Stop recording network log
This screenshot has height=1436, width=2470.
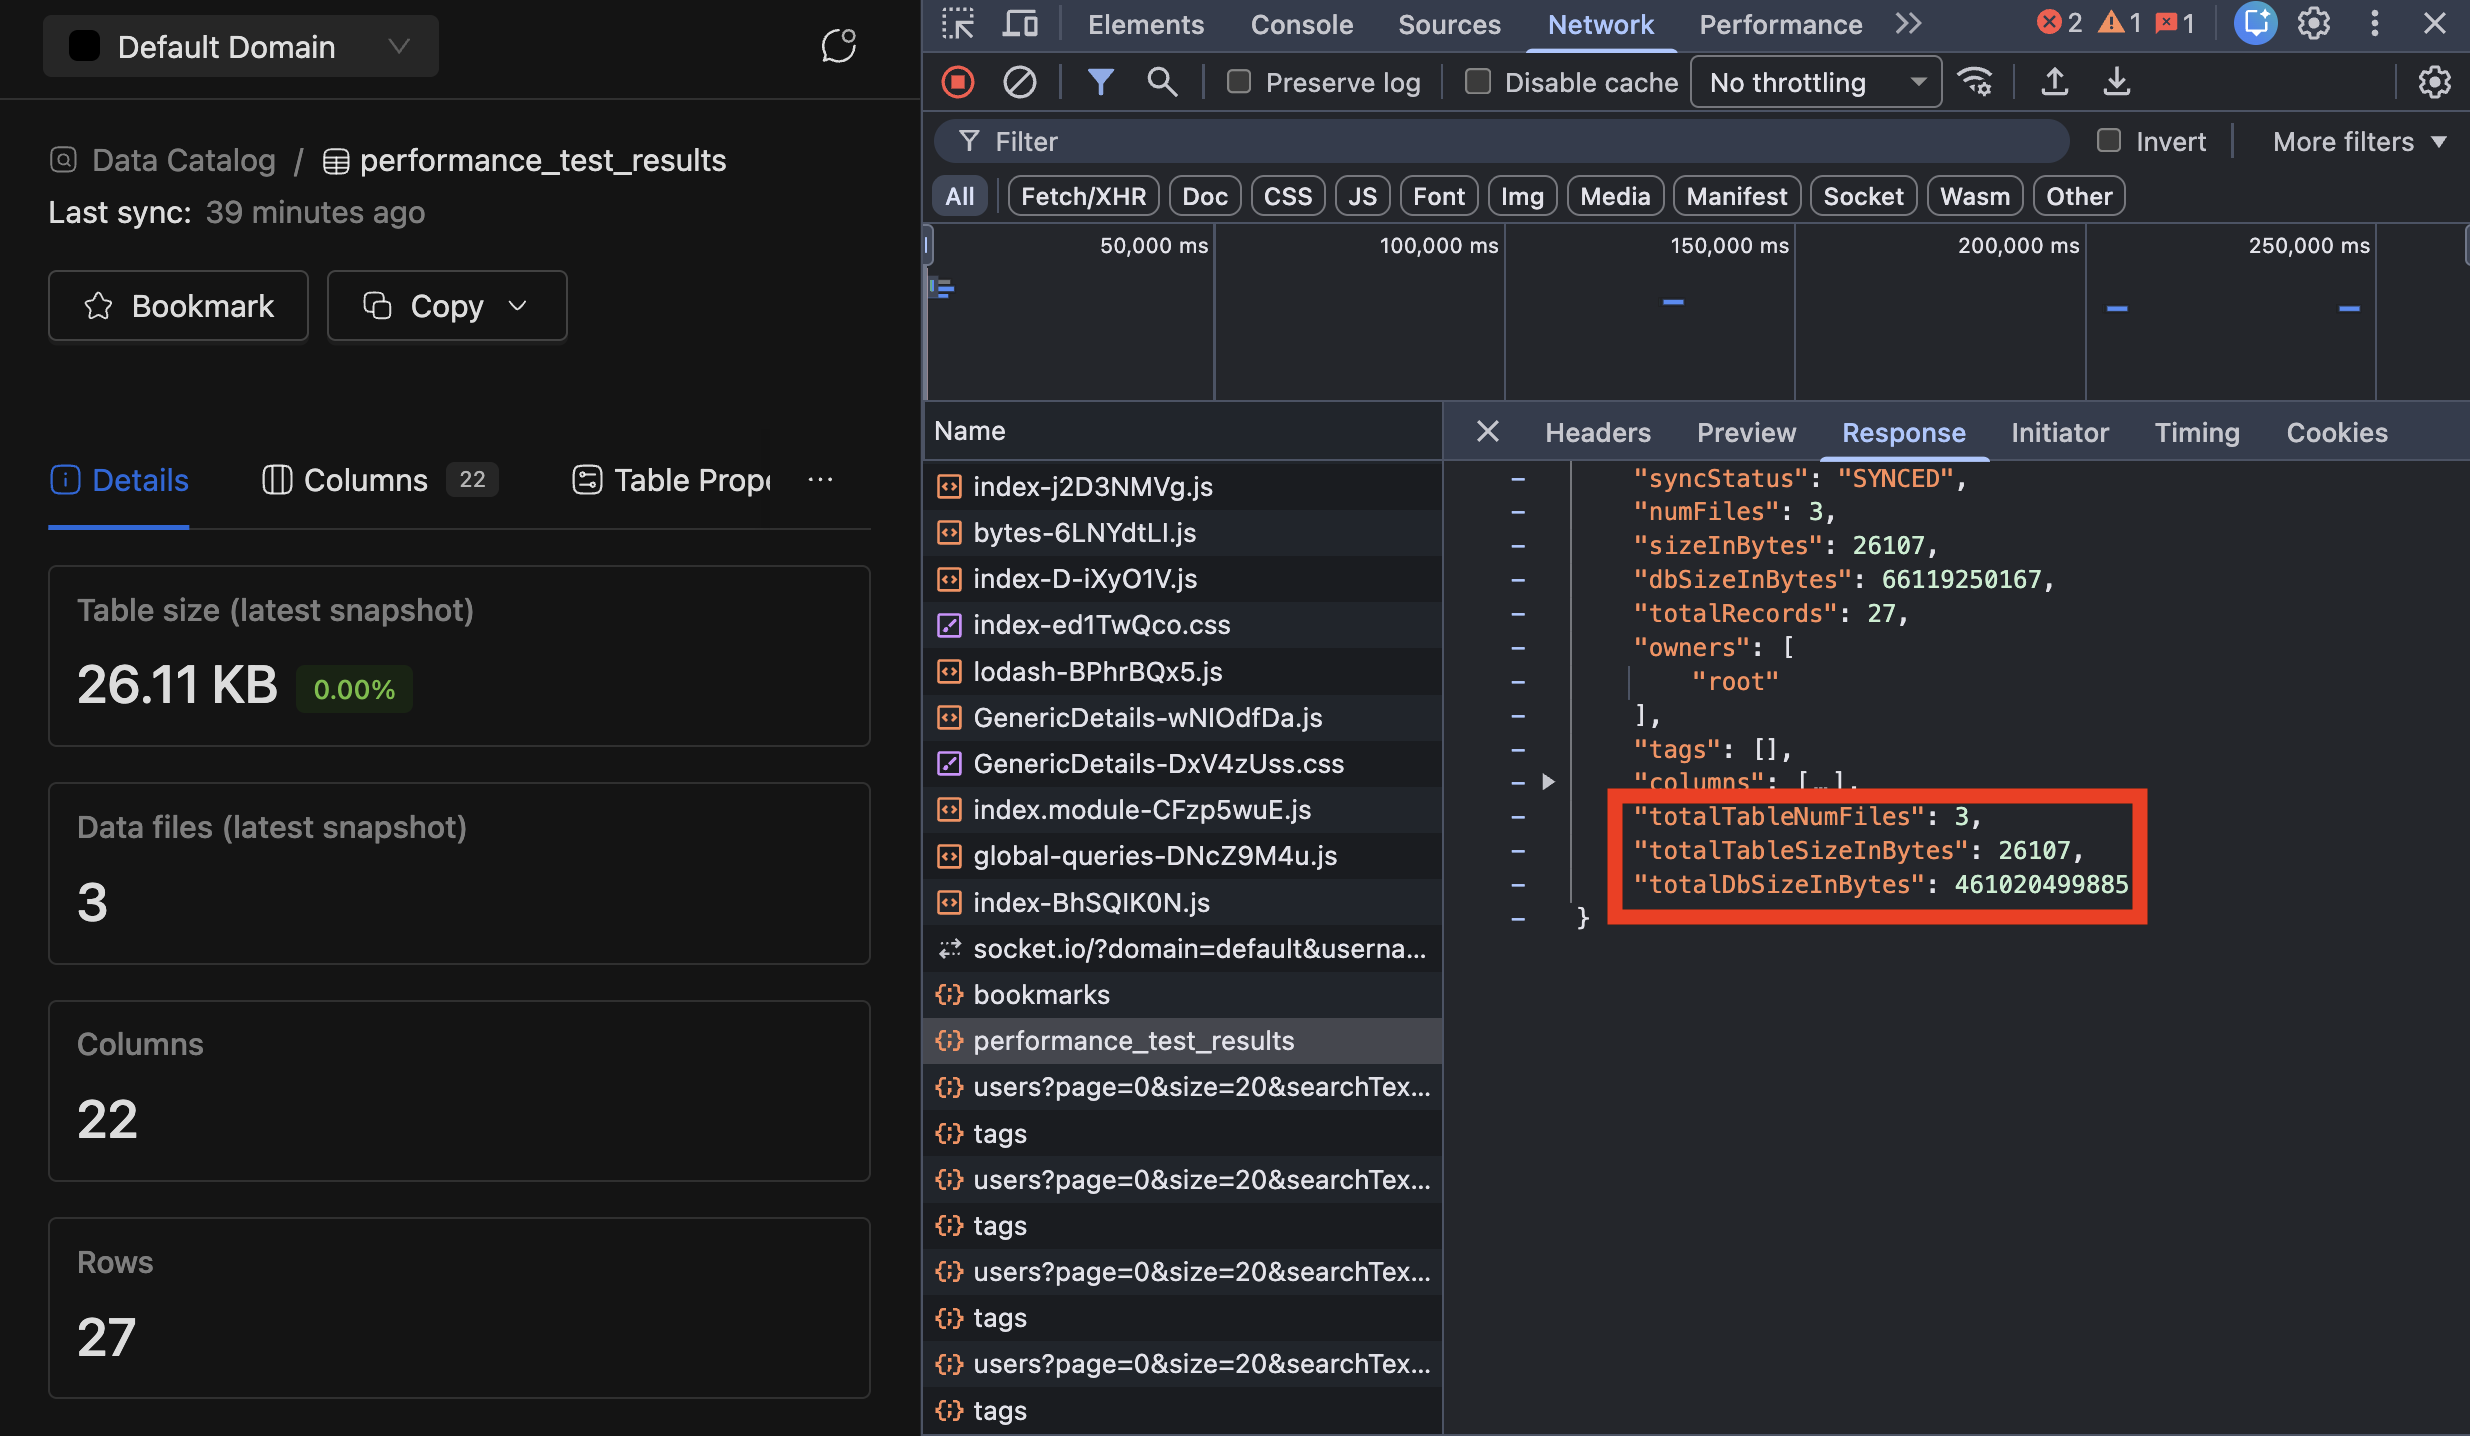coord(957,82)
